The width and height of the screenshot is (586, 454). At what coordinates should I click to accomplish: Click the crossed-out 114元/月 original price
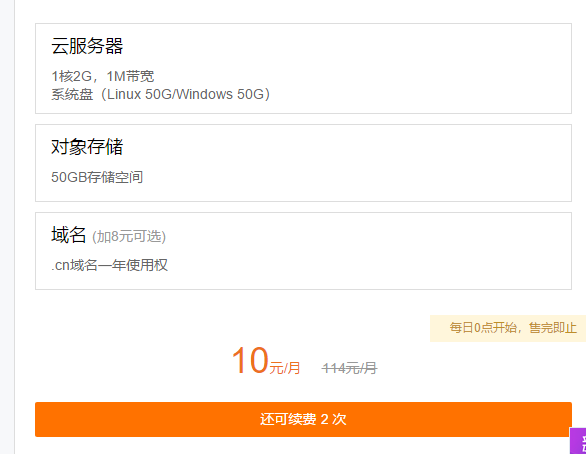pyautogui.click(x=349, y=368)
